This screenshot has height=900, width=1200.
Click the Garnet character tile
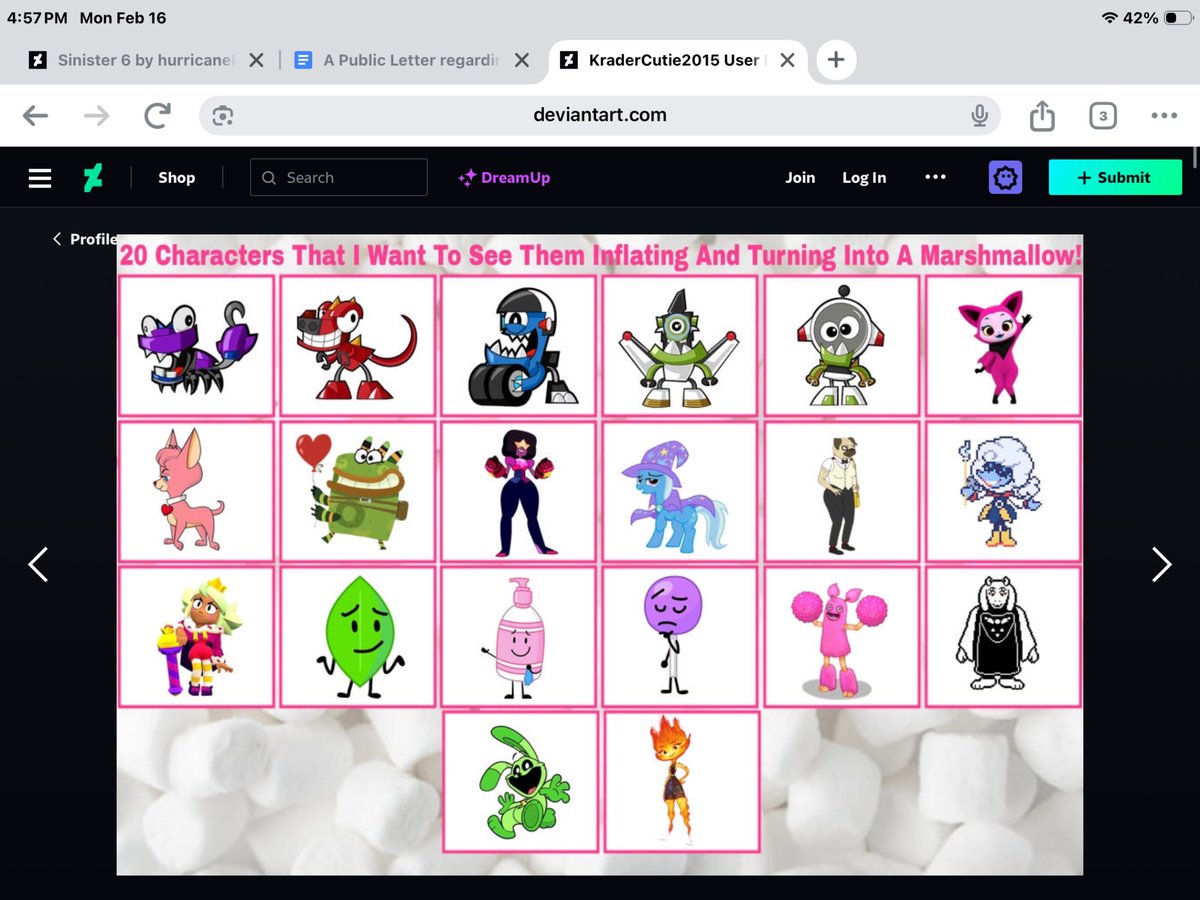[x=519, y=492]
